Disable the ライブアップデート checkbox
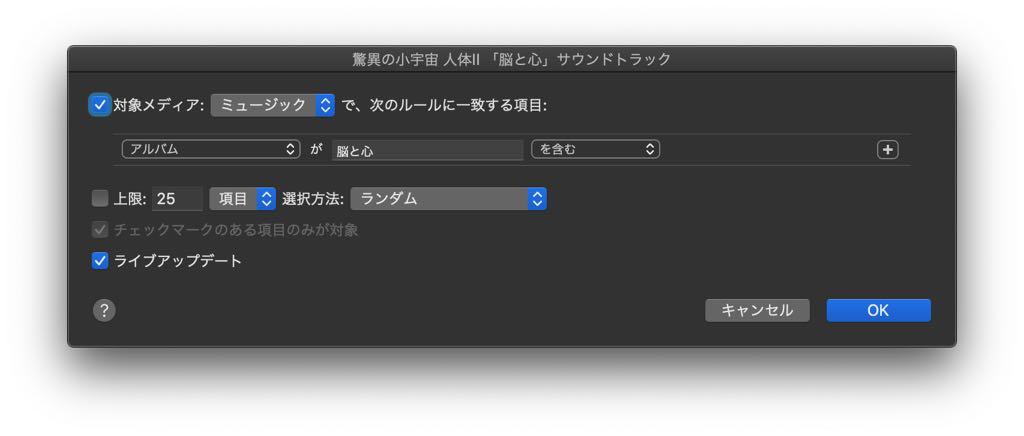The width and height of the screenshot is (1024, 436). point(100,261)
